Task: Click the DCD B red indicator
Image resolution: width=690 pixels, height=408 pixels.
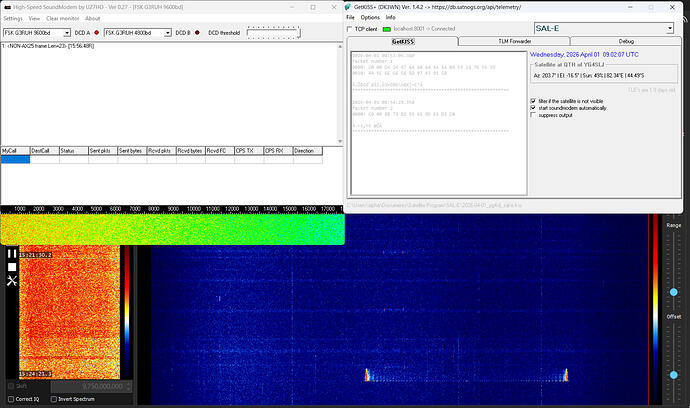Action: [x=198, y=33]
